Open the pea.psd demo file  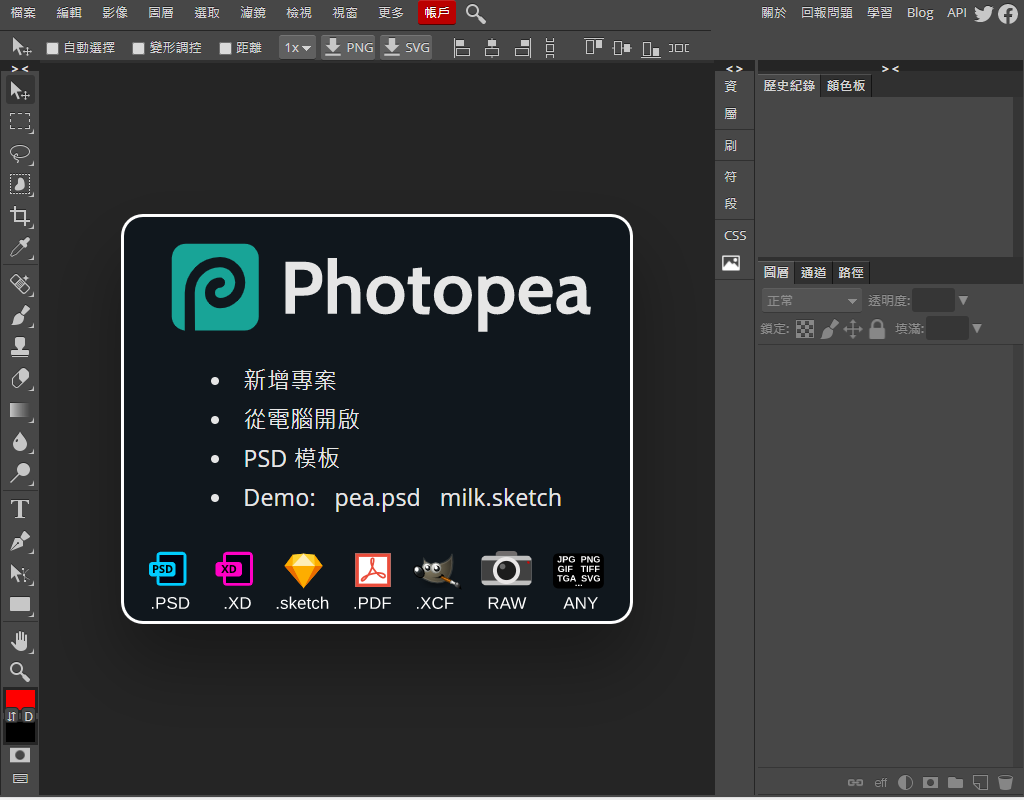(x=377, y=498)
